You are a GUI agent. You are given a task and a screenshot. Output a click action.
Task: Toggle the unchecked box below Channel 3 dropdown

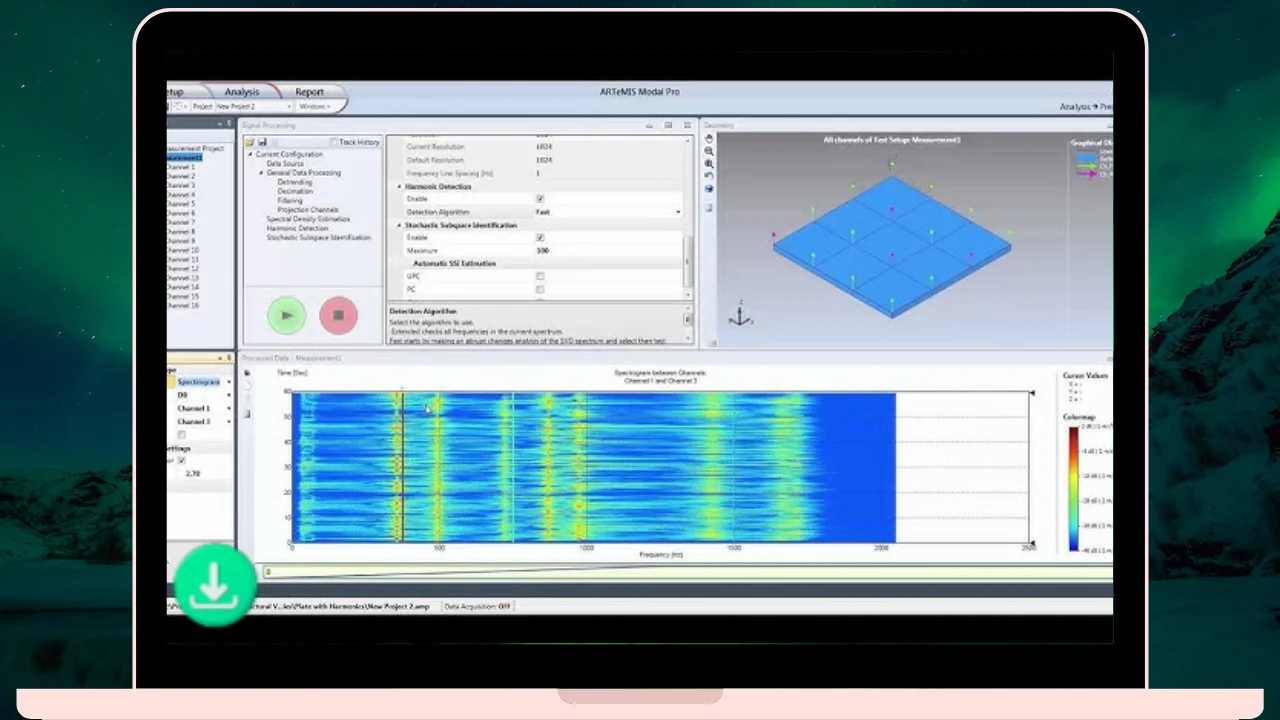pos(181,435)
